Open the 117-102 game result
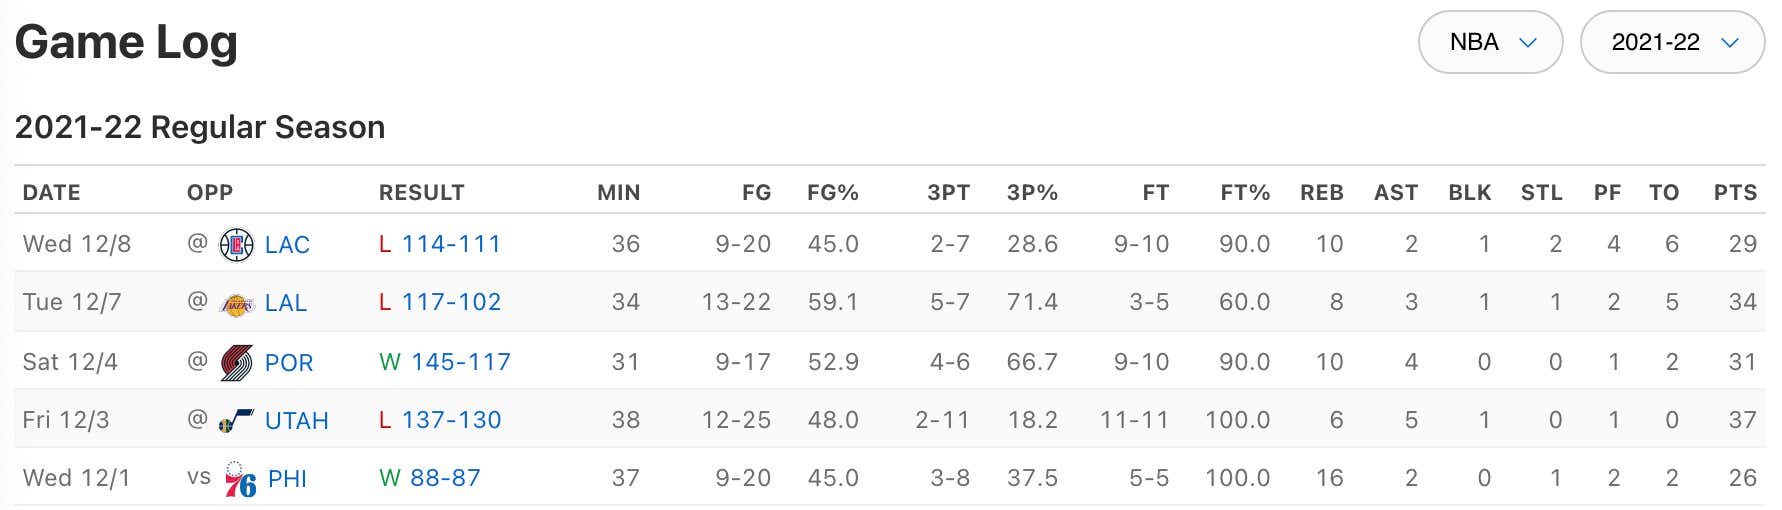Screen dimensions: 1782x510 451,302
